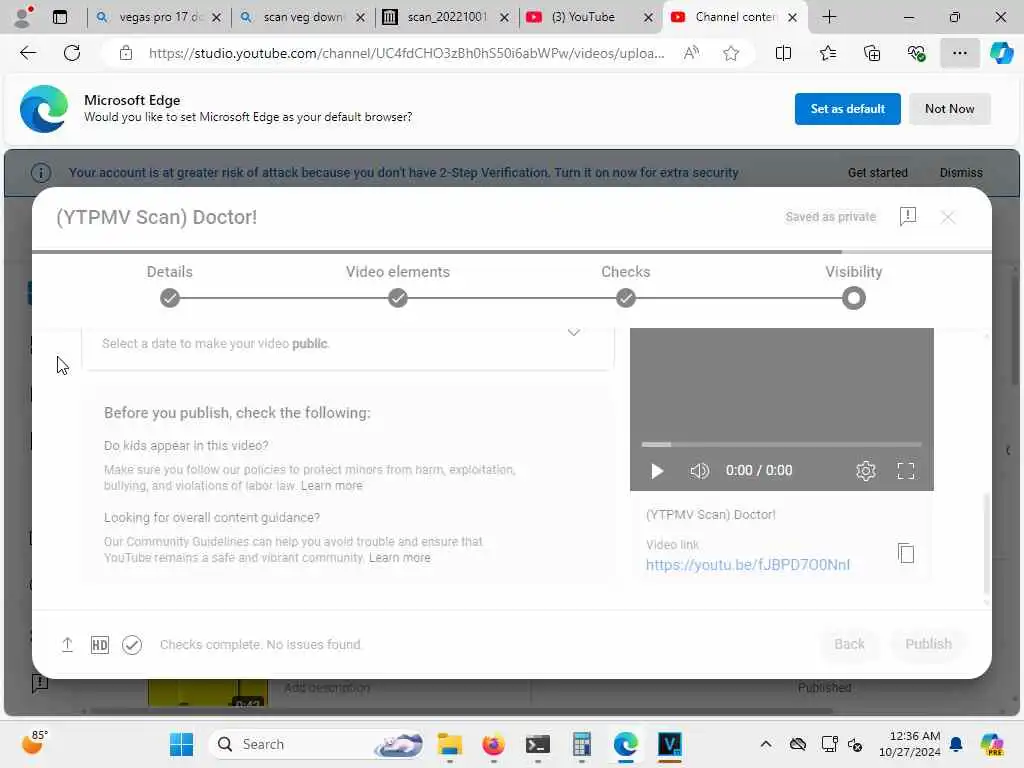Click the Publish button
Screen dimensions: 1024x768
coord(928,644)
